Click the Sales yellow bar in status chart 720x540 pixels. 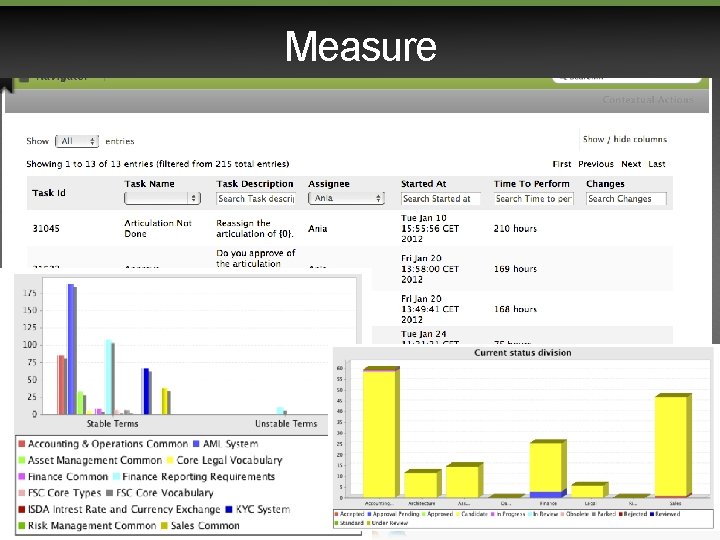pos(671,446)
